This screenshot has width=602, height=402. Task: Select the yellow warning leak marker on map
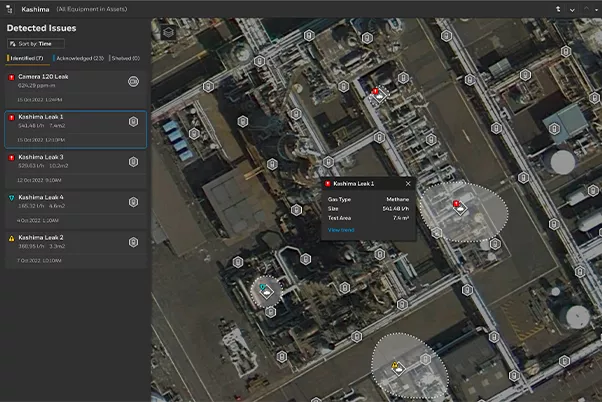tap(397, 367)
